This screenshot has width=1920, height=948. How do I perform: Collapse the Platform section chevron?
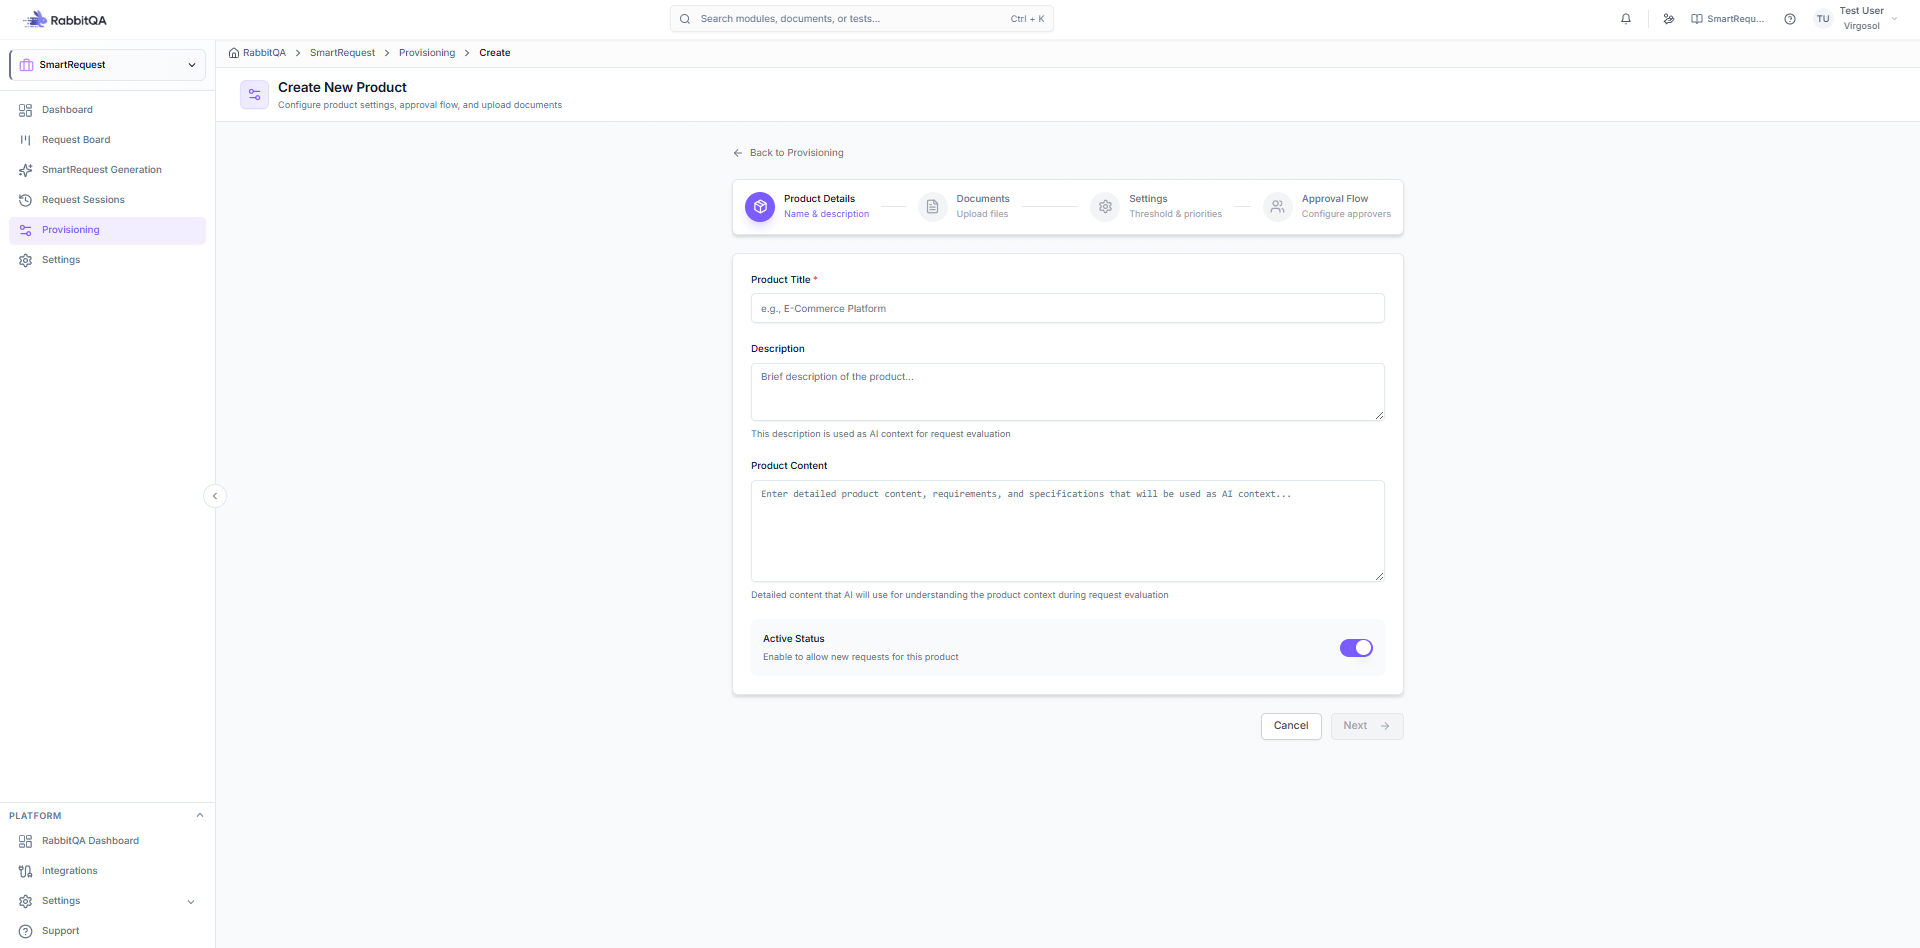[200, 816]
